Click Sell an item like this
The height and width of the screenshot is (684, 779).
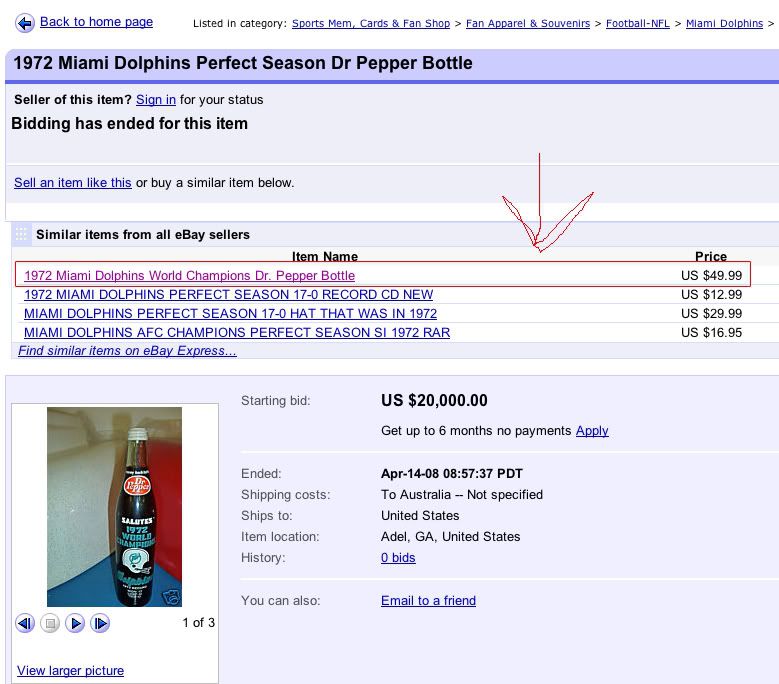[73, 183]
